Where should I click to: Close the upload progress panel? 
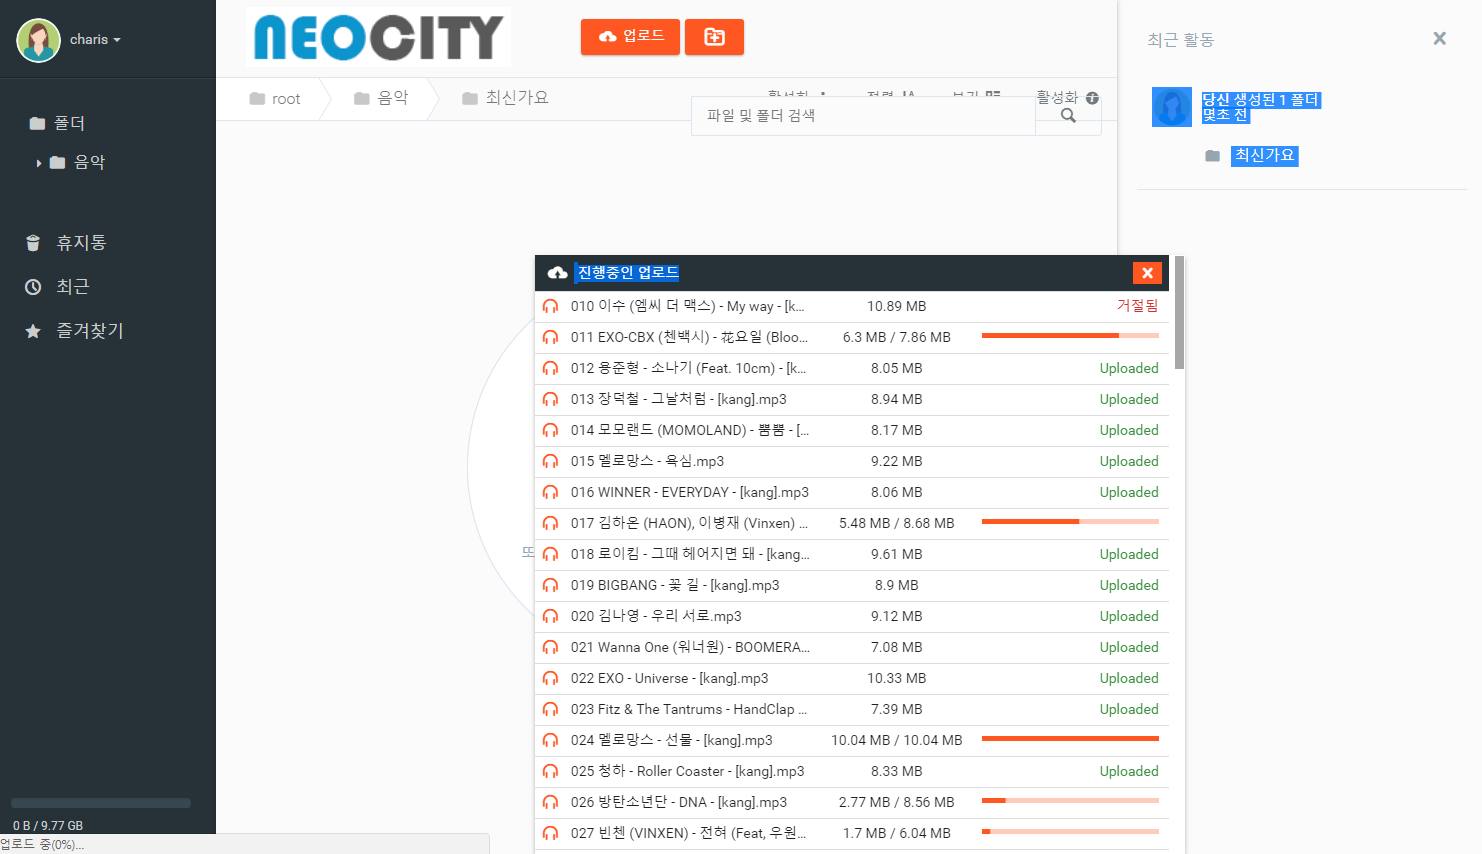tap(1147, 273)
